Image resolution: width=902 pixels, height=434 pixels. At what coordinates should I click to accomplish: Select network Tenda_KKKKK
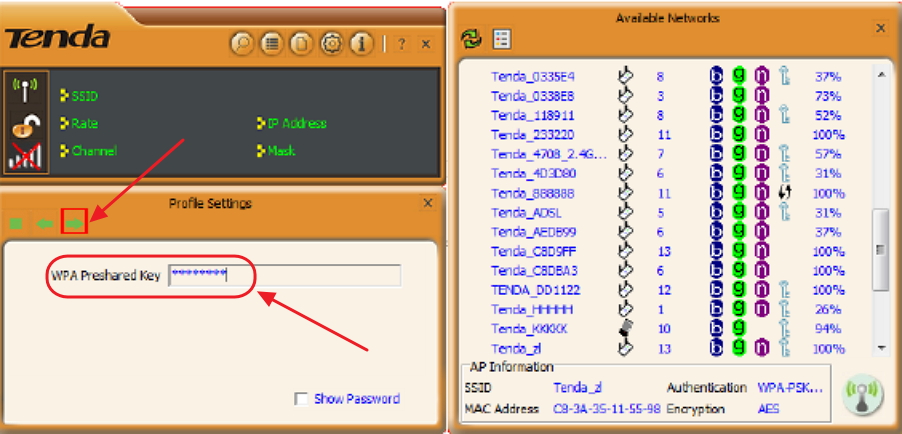pyautogui.click(x=529, y=329)
